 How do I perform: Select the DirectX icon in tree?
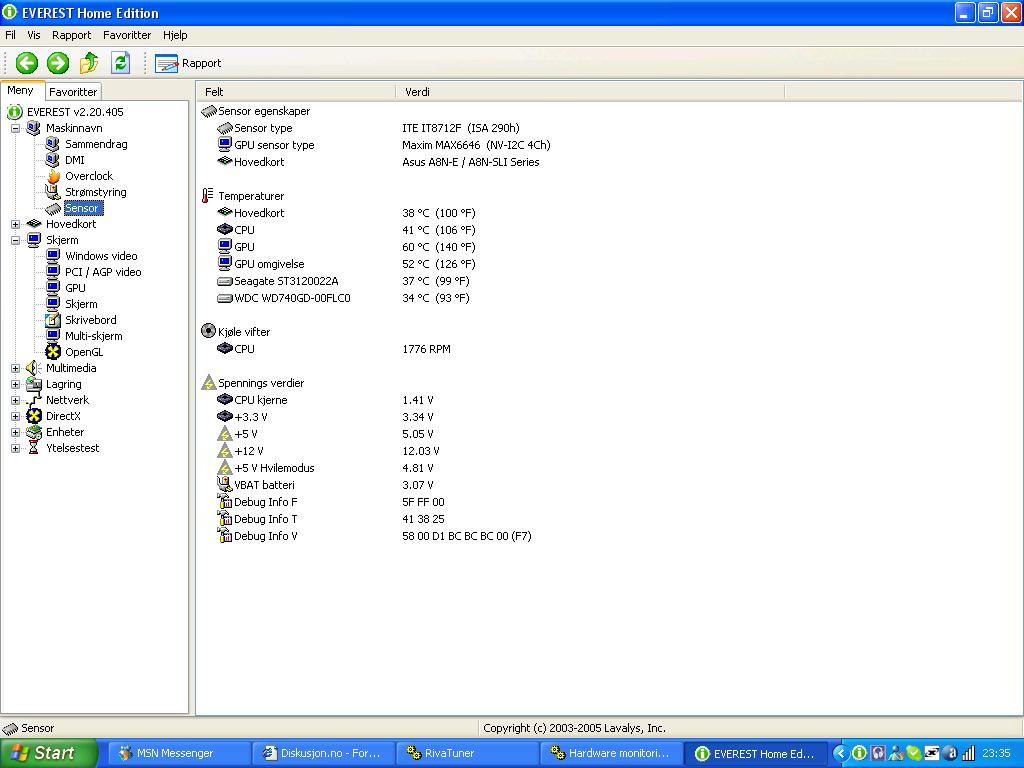[34, 416]
